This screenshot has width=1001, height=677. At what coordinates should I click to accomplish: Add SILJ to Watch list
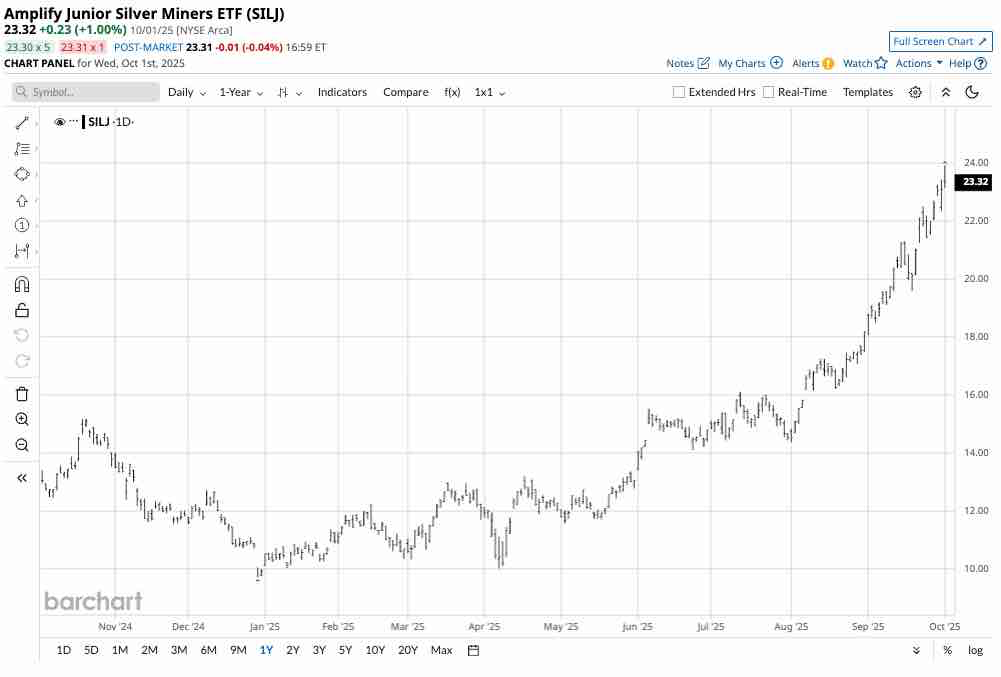coord(865,63)
